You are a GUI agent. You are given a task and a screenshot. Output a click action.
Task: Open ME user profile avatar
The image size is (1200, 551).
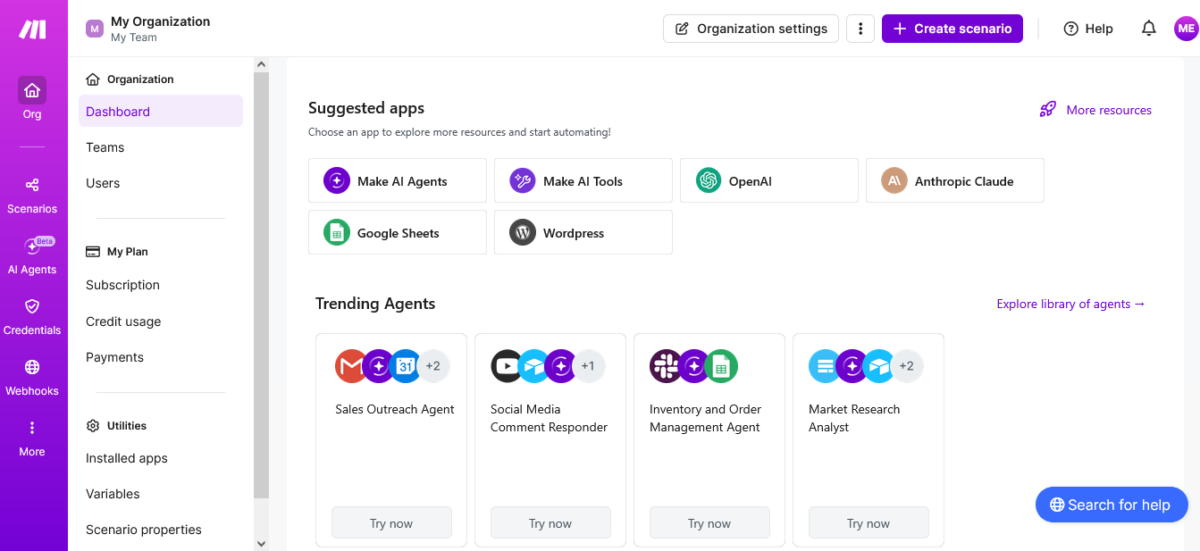pyautogui.click(x=1186, y=28)
